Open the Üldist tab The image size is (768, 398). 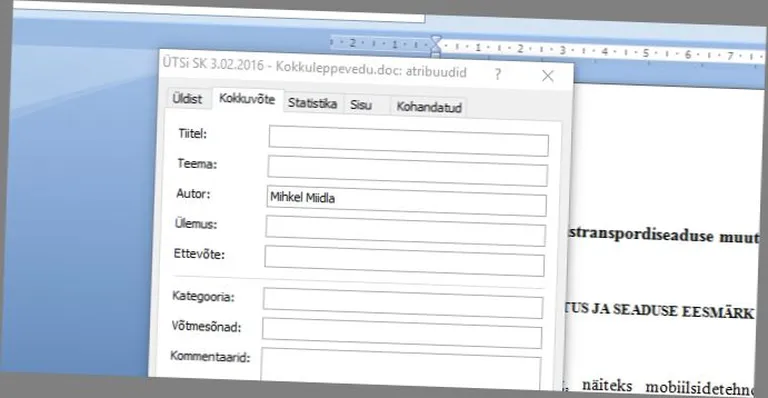pos(187,98)
